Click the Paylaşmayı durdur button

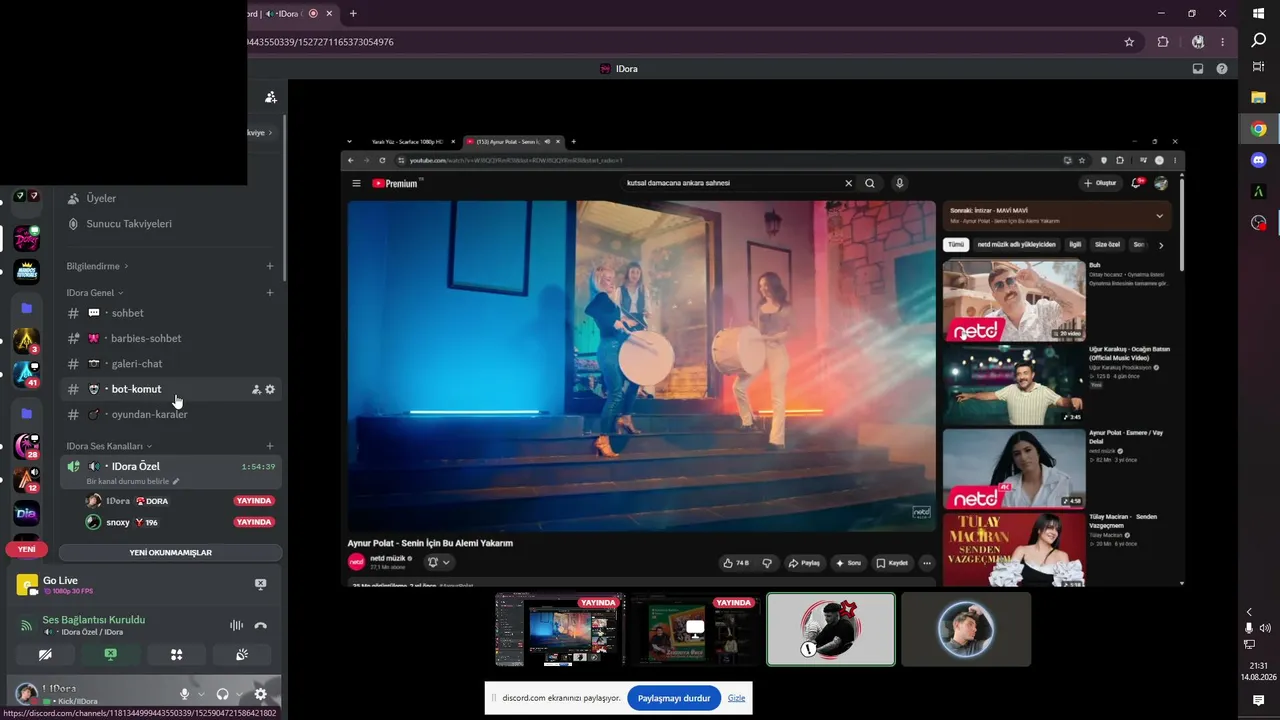tap(674, 698)
